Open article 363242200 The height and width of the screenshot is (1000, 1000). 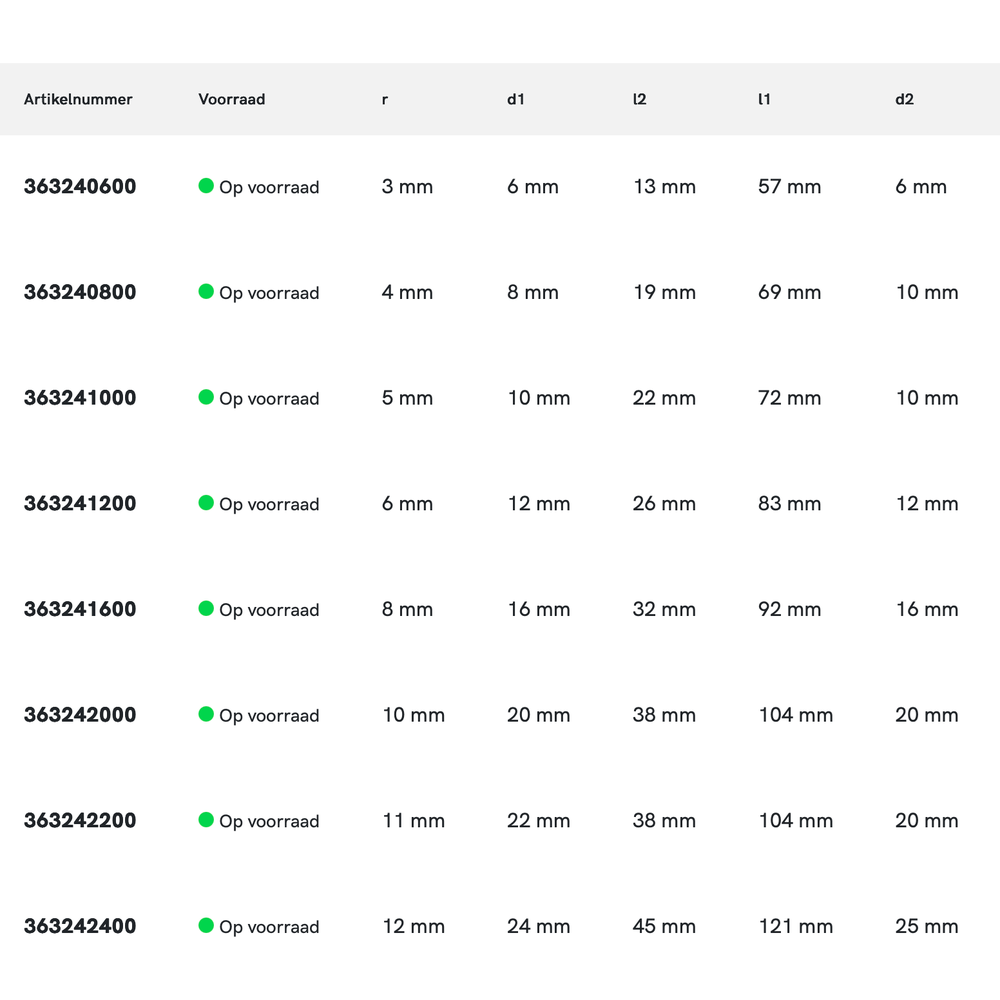coord(80,821)
